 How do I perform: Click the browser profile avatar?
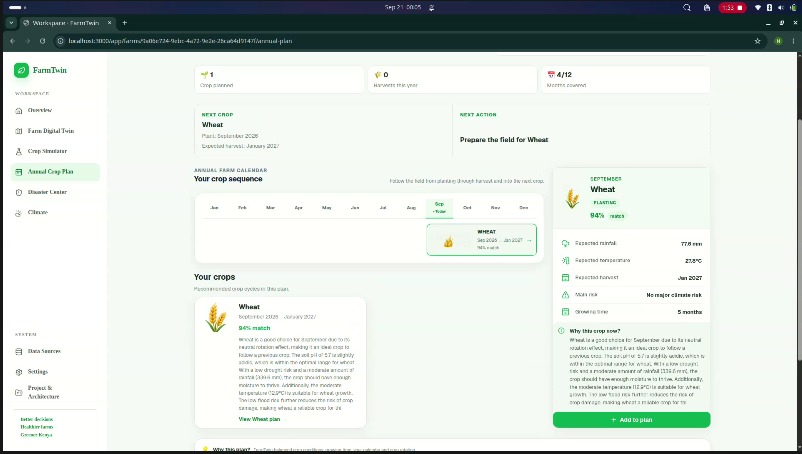tap(778, 41)
